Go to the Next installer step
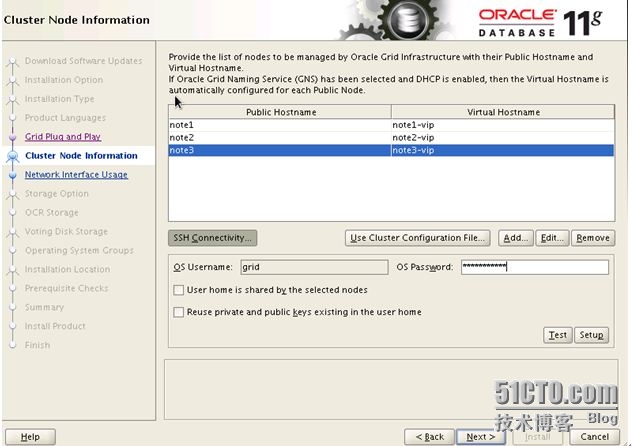This screenshot has width=632, height=446. 480,437
